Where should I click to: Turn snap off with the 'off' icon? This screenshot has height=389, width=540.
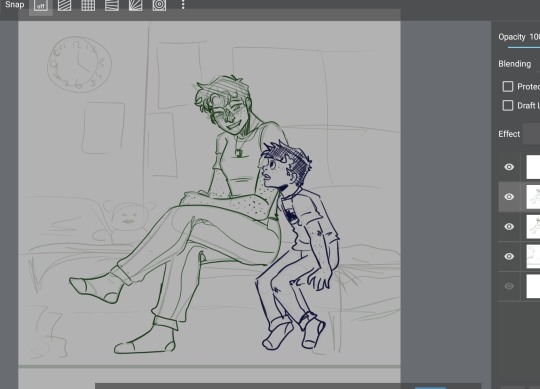click(x=41, y=5)
